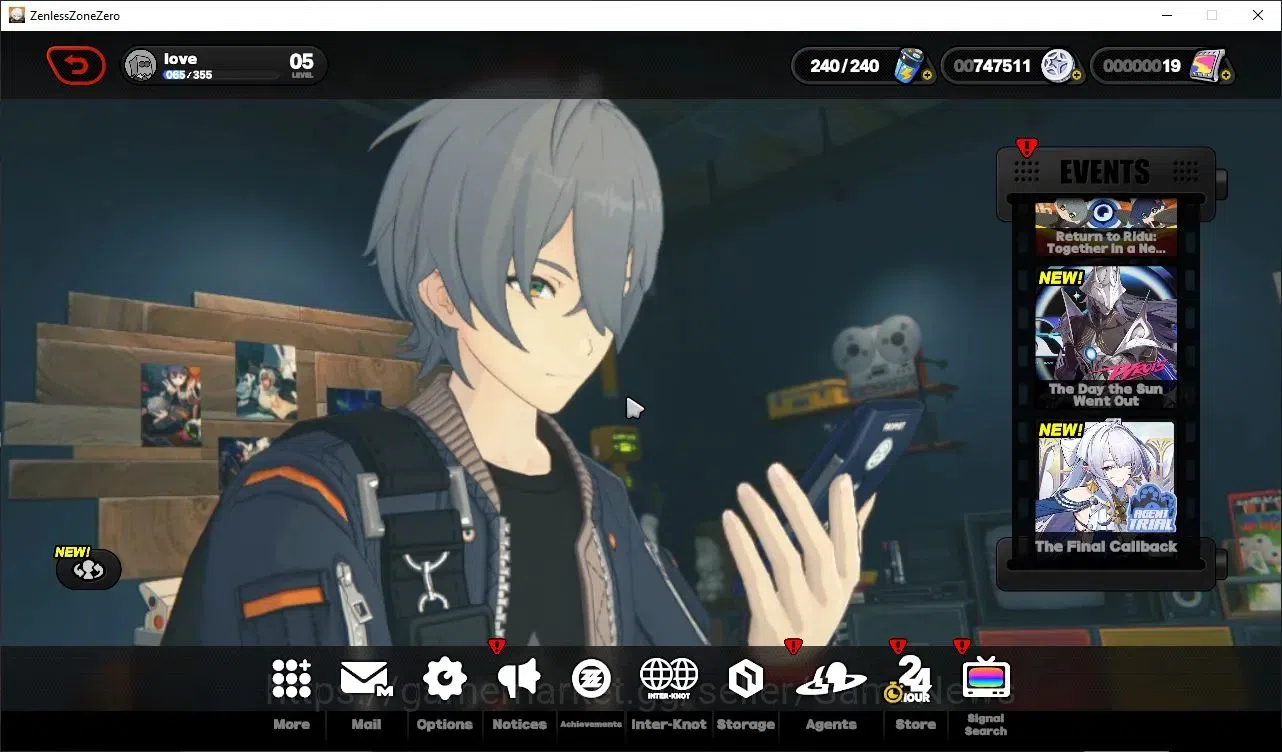Open the Notices megaphone icon
Screen dimensions: 1282x752
(x=519, y=678)
